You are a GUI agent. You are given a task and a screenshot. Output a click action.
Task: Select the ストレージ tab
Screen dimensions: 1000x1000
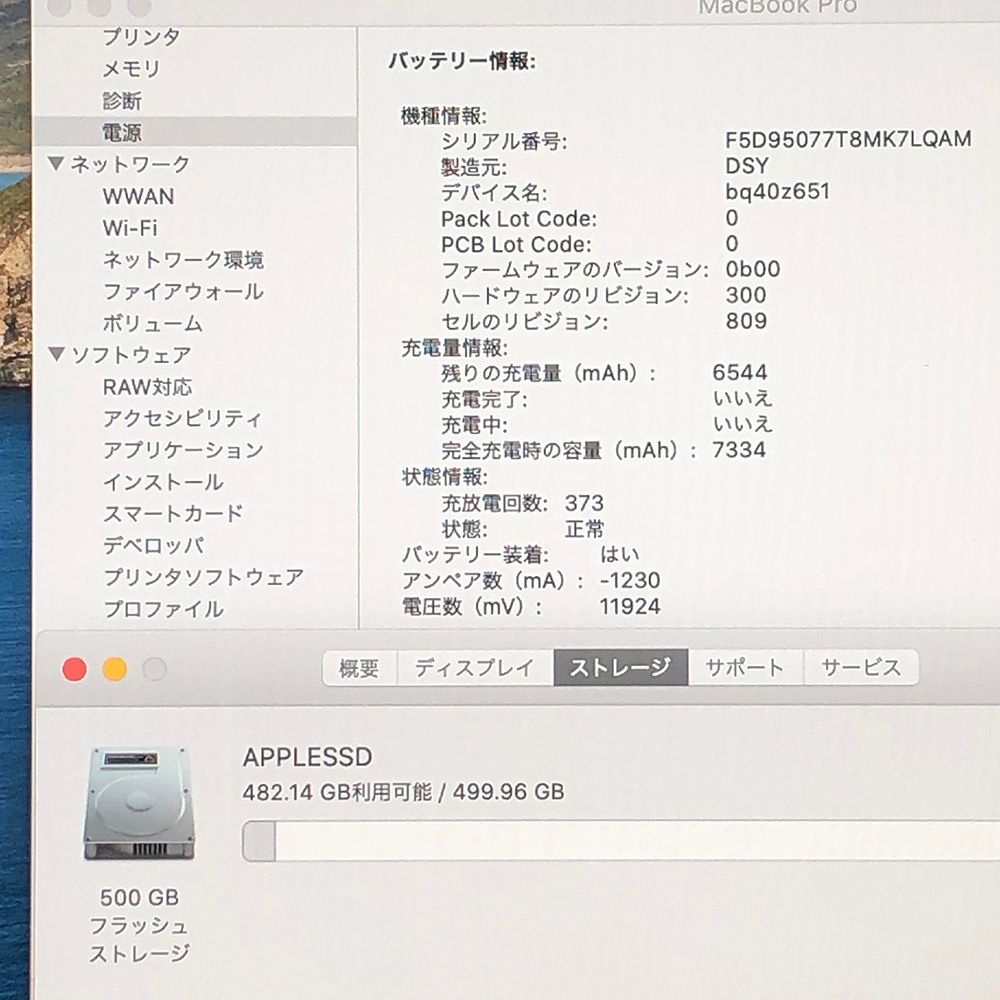(x=621, y=668)
